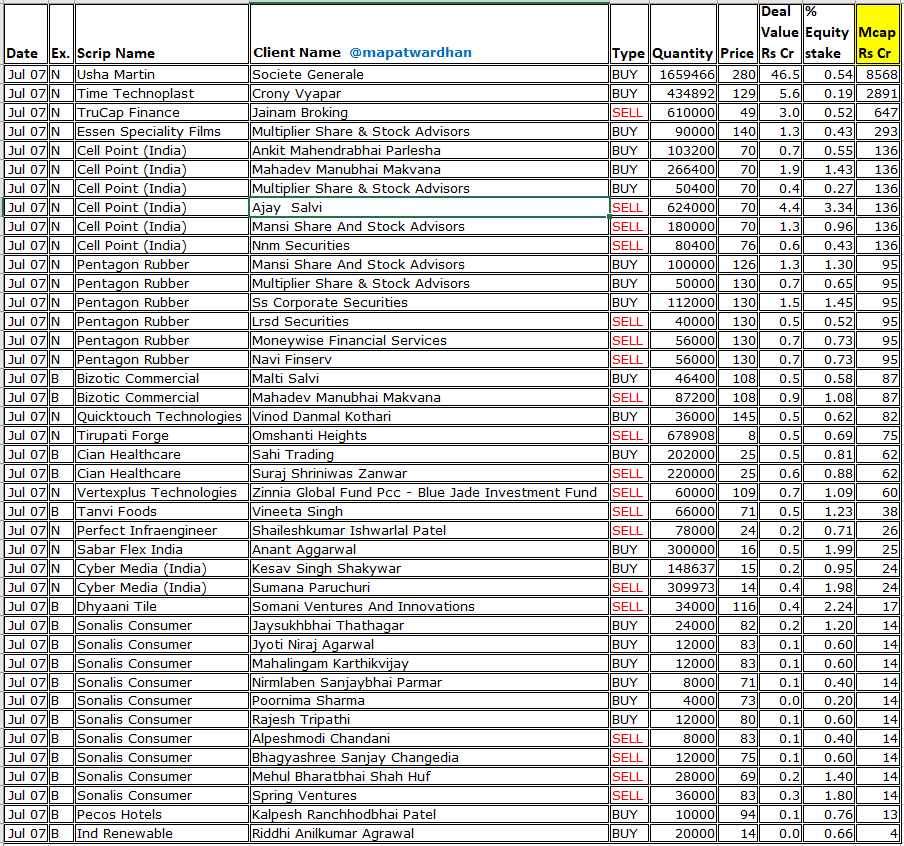Select the quantity cell '1659466'
The image size is (904, 846).
(683, 74)
